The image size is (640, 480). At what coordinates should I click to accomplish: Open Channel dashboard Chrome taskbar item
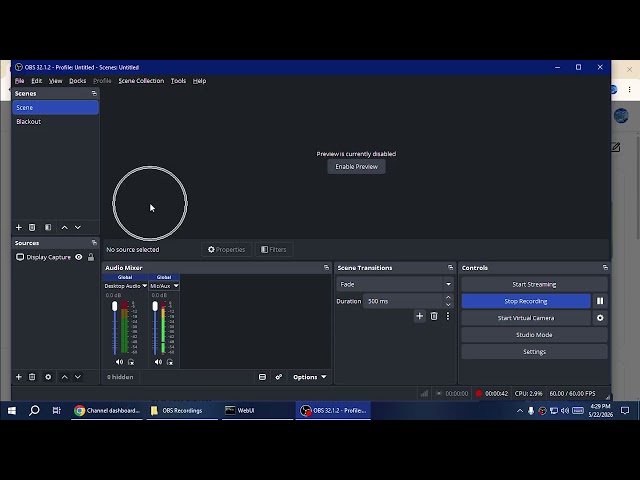(x=107, y=411)
